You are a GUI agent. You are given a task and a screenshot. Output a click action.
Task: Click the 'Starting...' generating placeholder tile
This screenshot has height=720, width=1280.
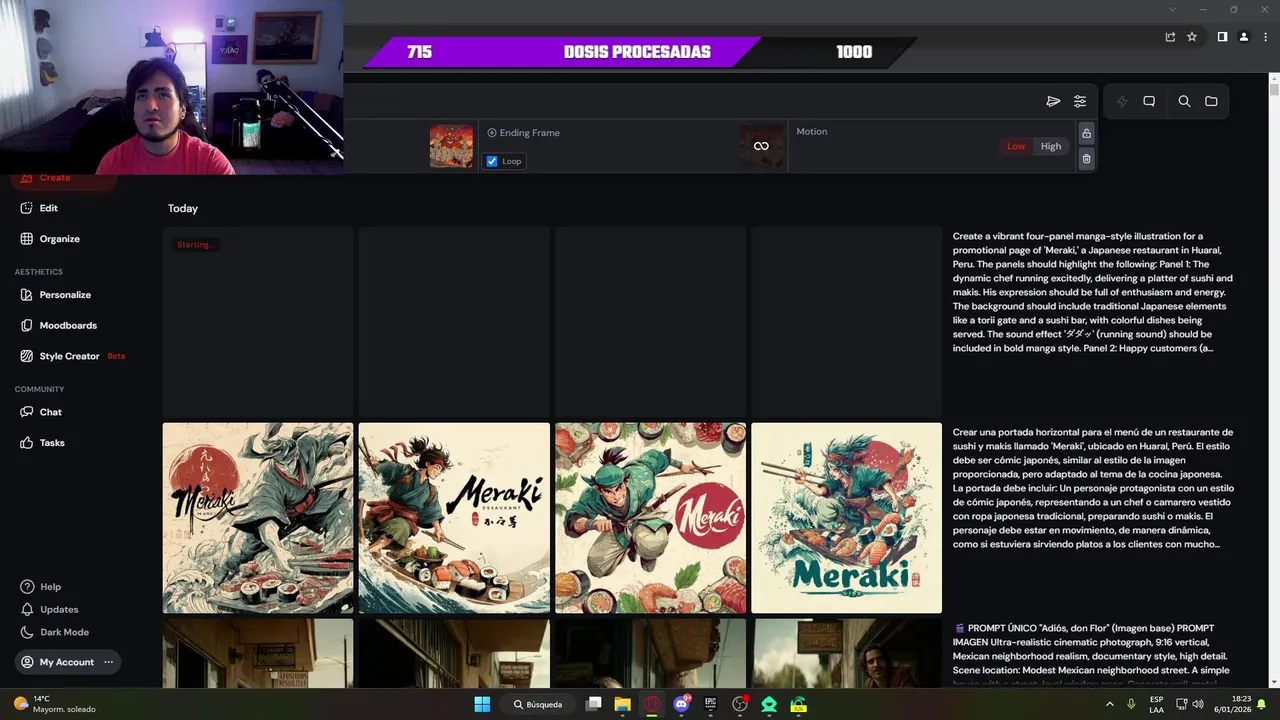(258, 322)
